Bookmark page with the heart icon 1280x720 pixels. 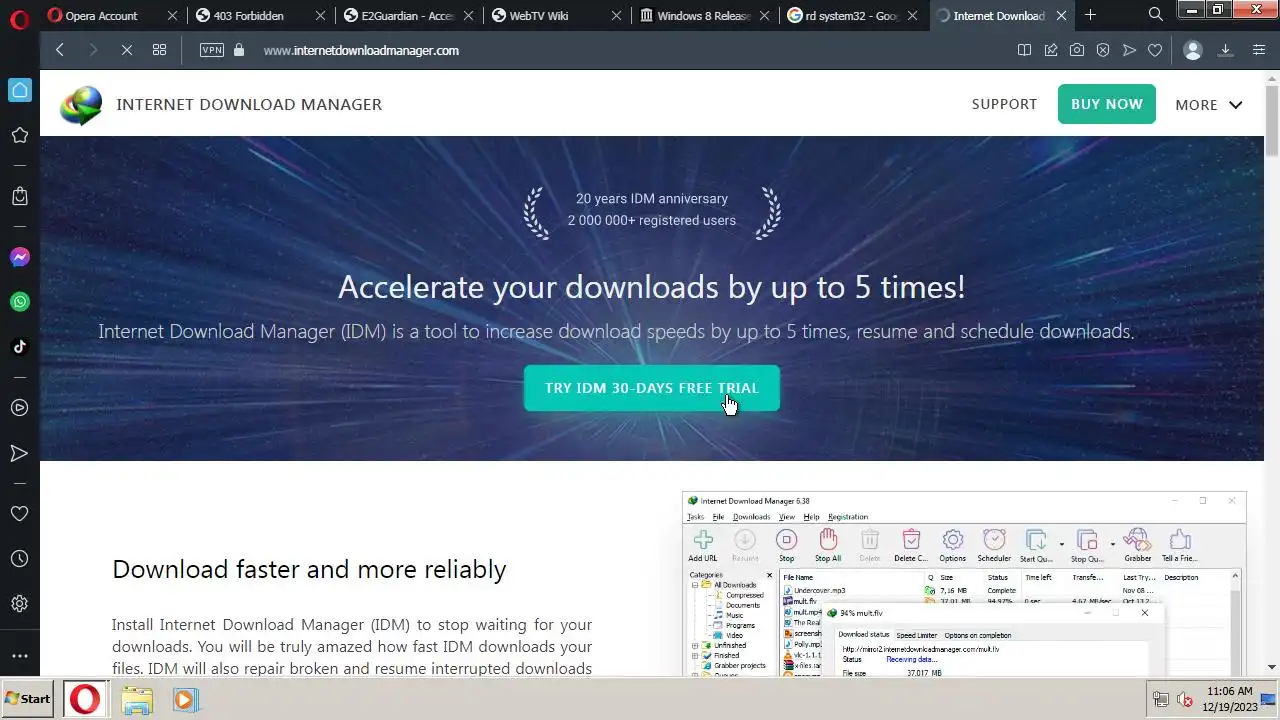1154,50
